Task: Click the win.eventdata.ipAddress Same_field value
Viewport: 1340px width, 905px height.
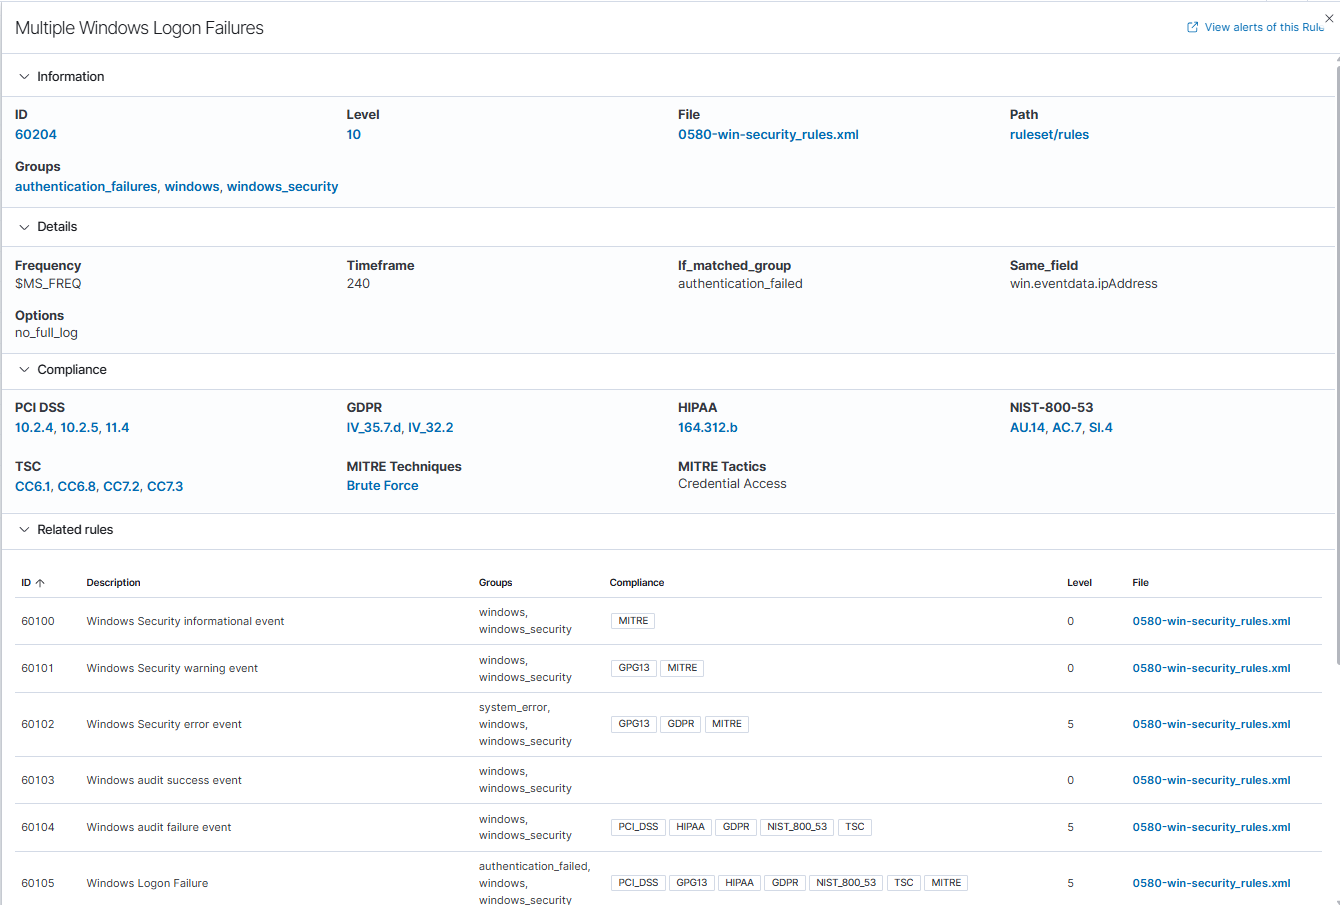Action: 1083,284
